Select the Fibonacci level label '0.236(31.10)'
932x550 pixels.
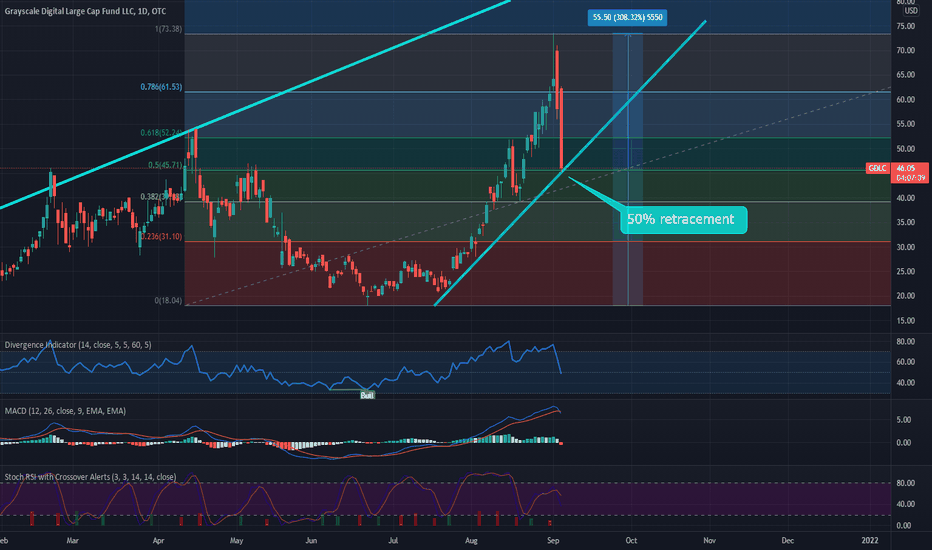(161, 237)
